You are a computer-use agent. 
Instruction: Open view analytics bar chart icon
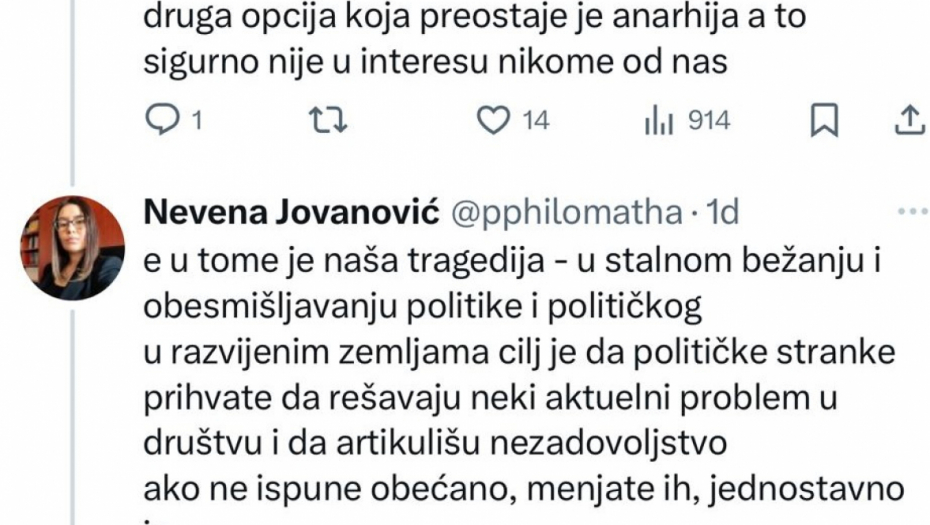[658, 121]
